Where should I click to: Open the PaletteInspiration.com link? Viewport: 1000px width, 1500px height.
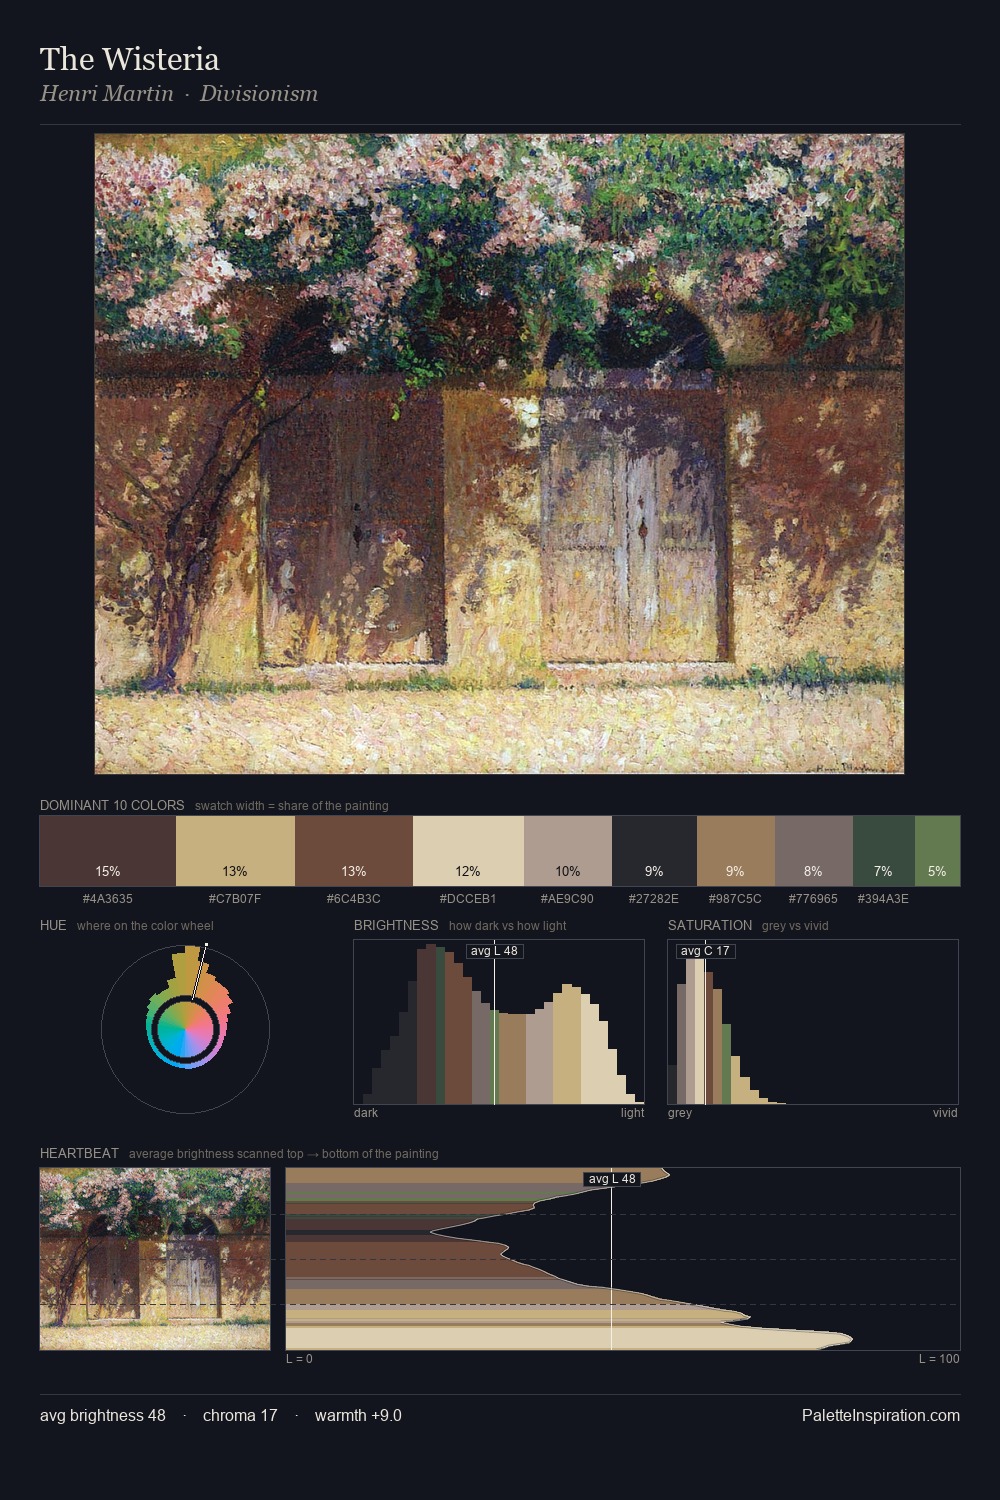click(881, 1415)
